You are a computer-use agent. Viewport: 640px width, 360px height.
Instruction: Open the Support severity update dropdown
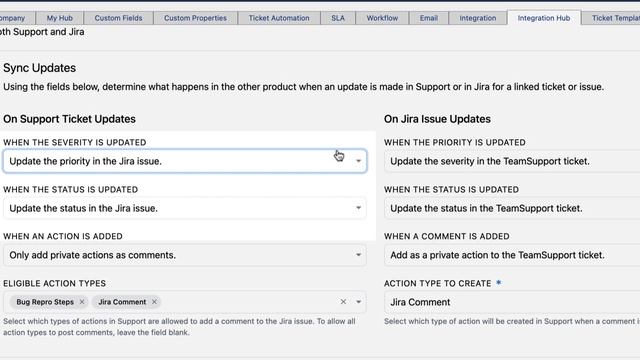click(x=185, y=161)
